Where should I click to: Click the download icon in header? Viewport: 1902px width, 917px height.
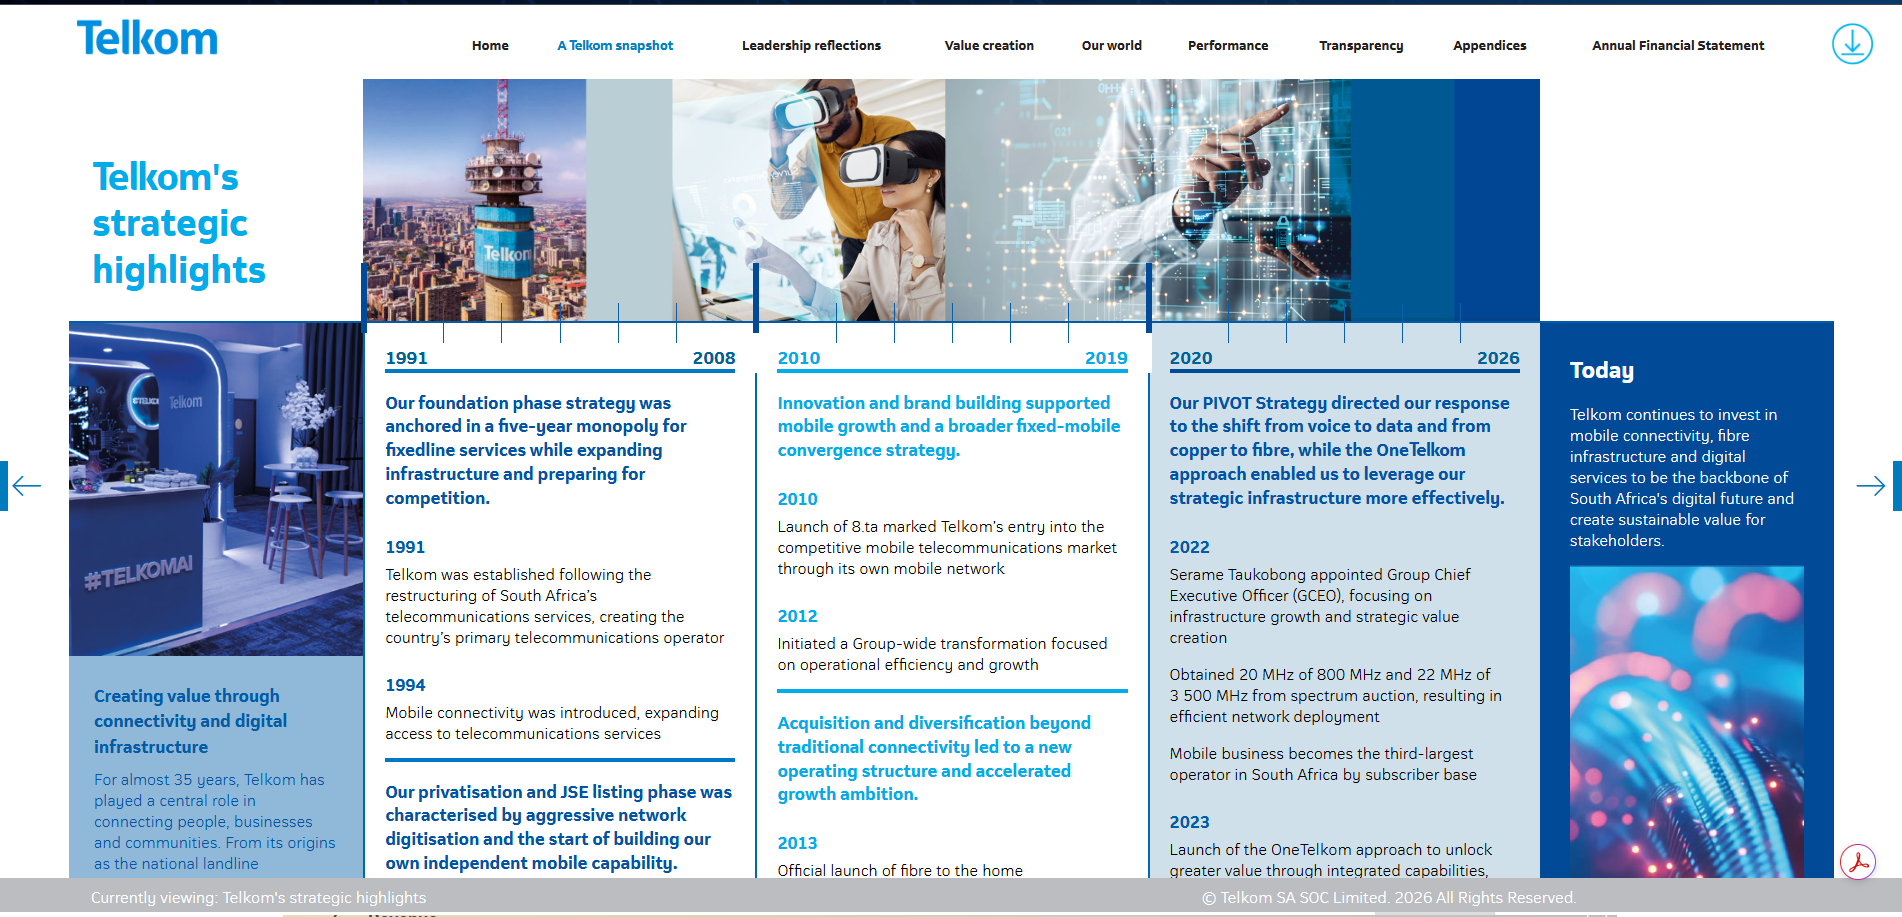click(1852, 44)
